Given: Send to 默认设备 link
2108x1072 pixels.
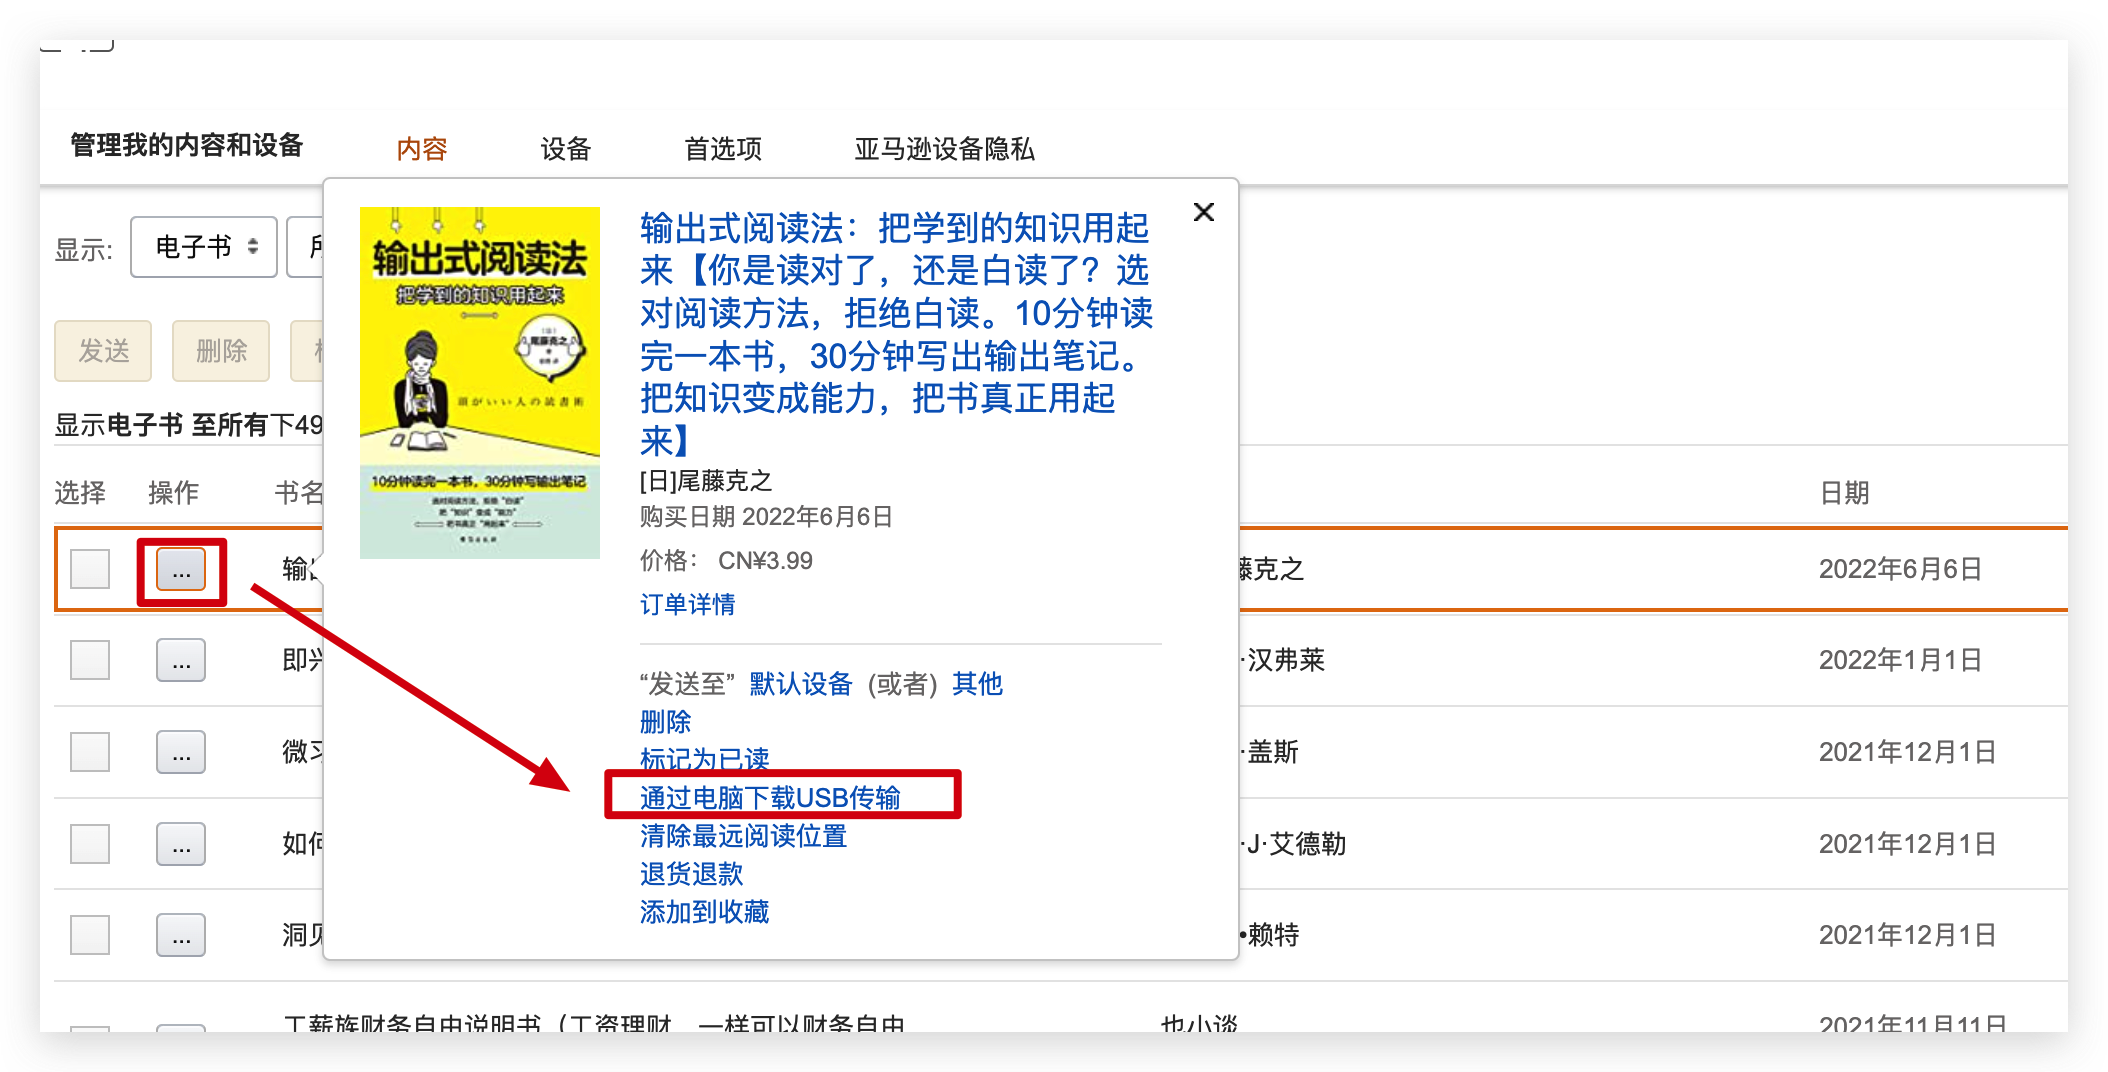Looking at the screenshot, I should (801, 684).
